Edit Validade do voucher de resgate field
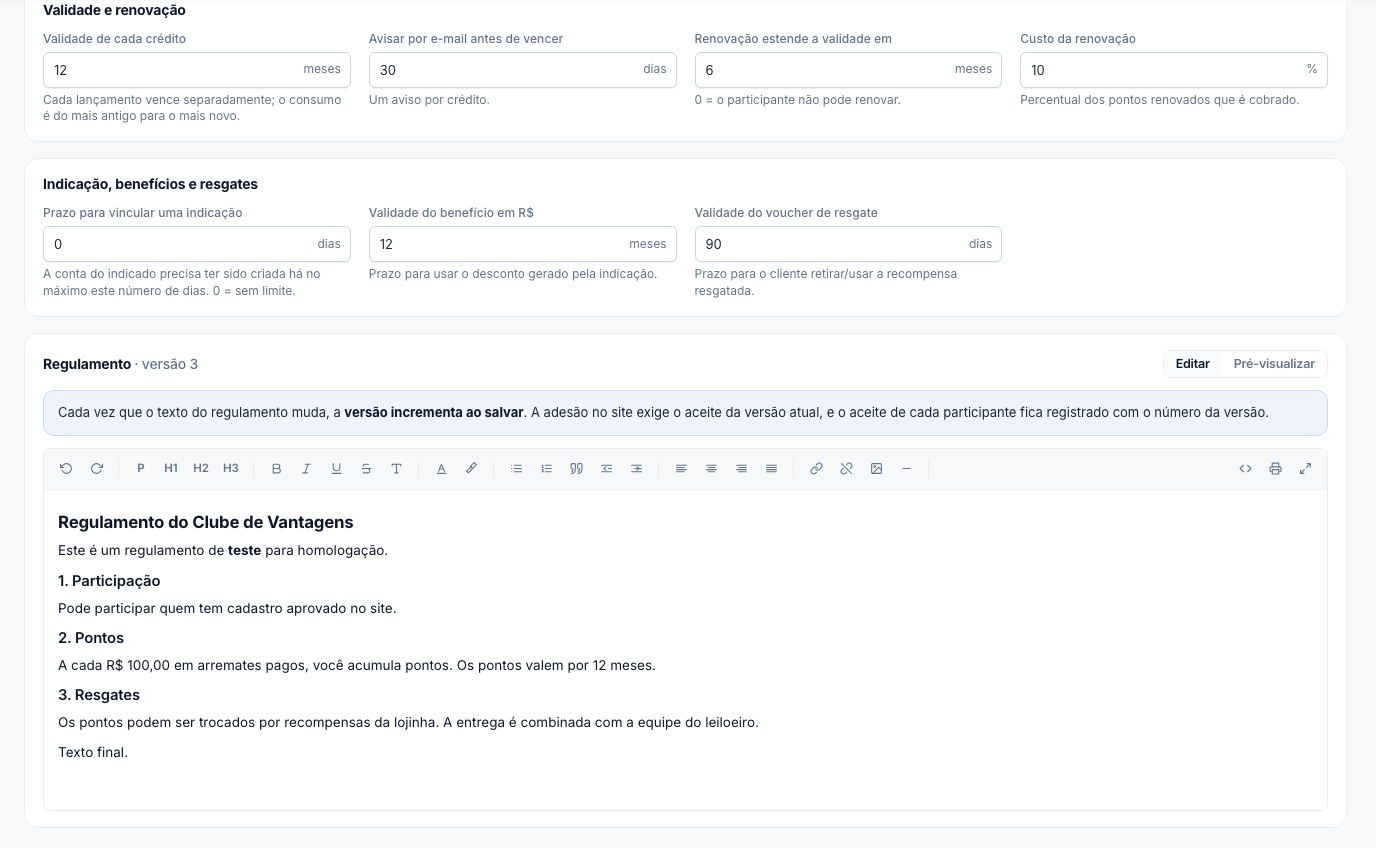This screenshot has width=1376, height=848. click(x=848, y=244)
